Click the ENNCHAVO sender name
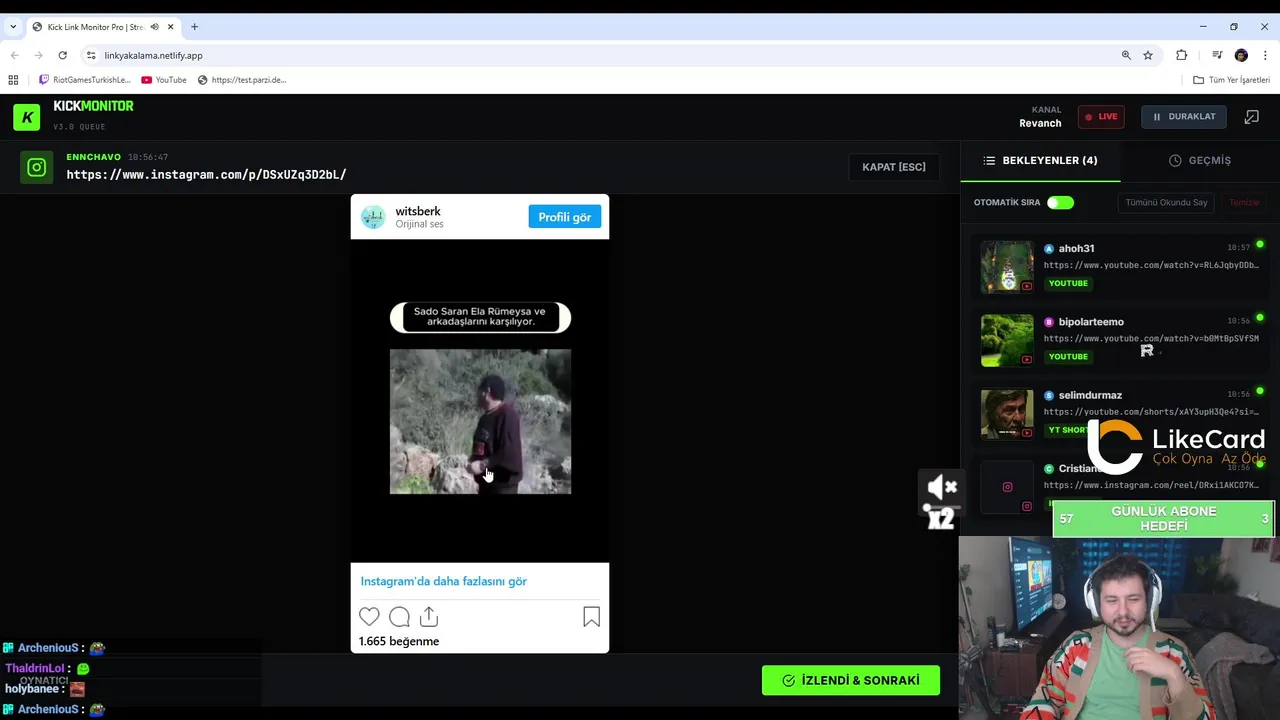 pos(93,157)
